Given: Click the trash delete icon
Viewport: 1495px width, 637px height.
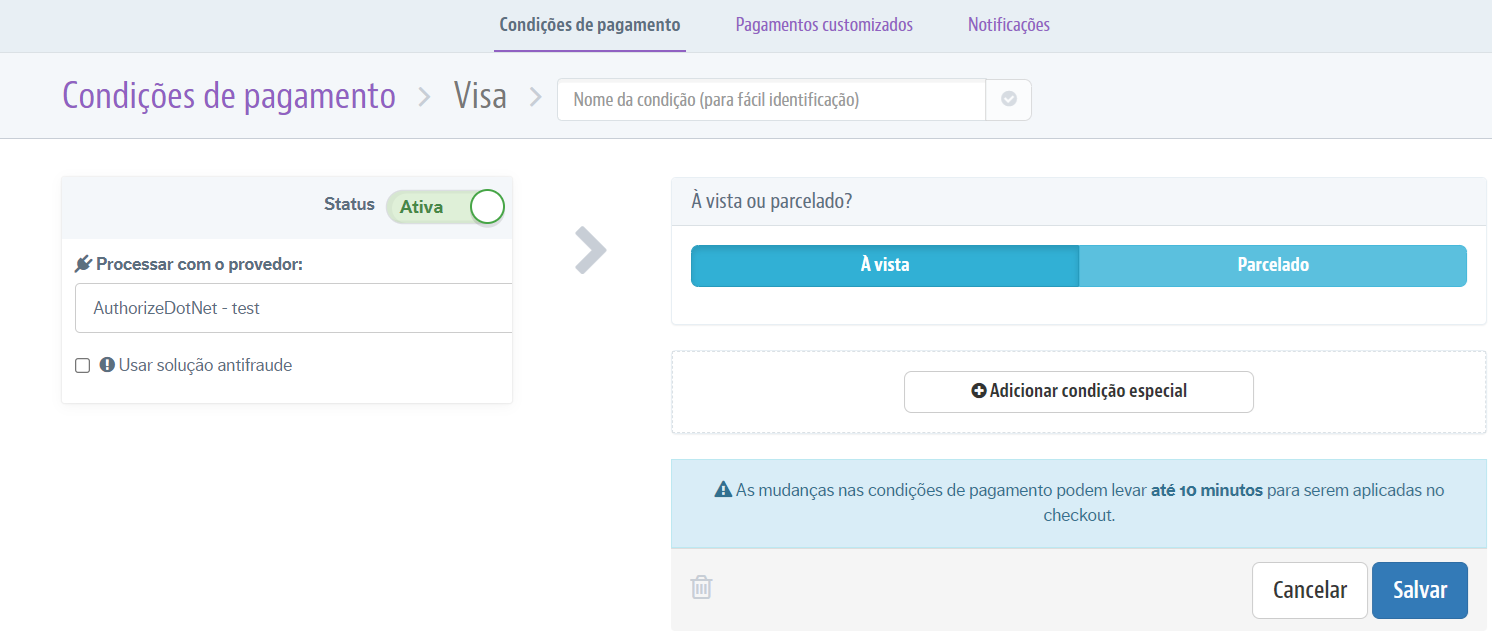Looking at the screenshot, I should (x=702, y=587).
